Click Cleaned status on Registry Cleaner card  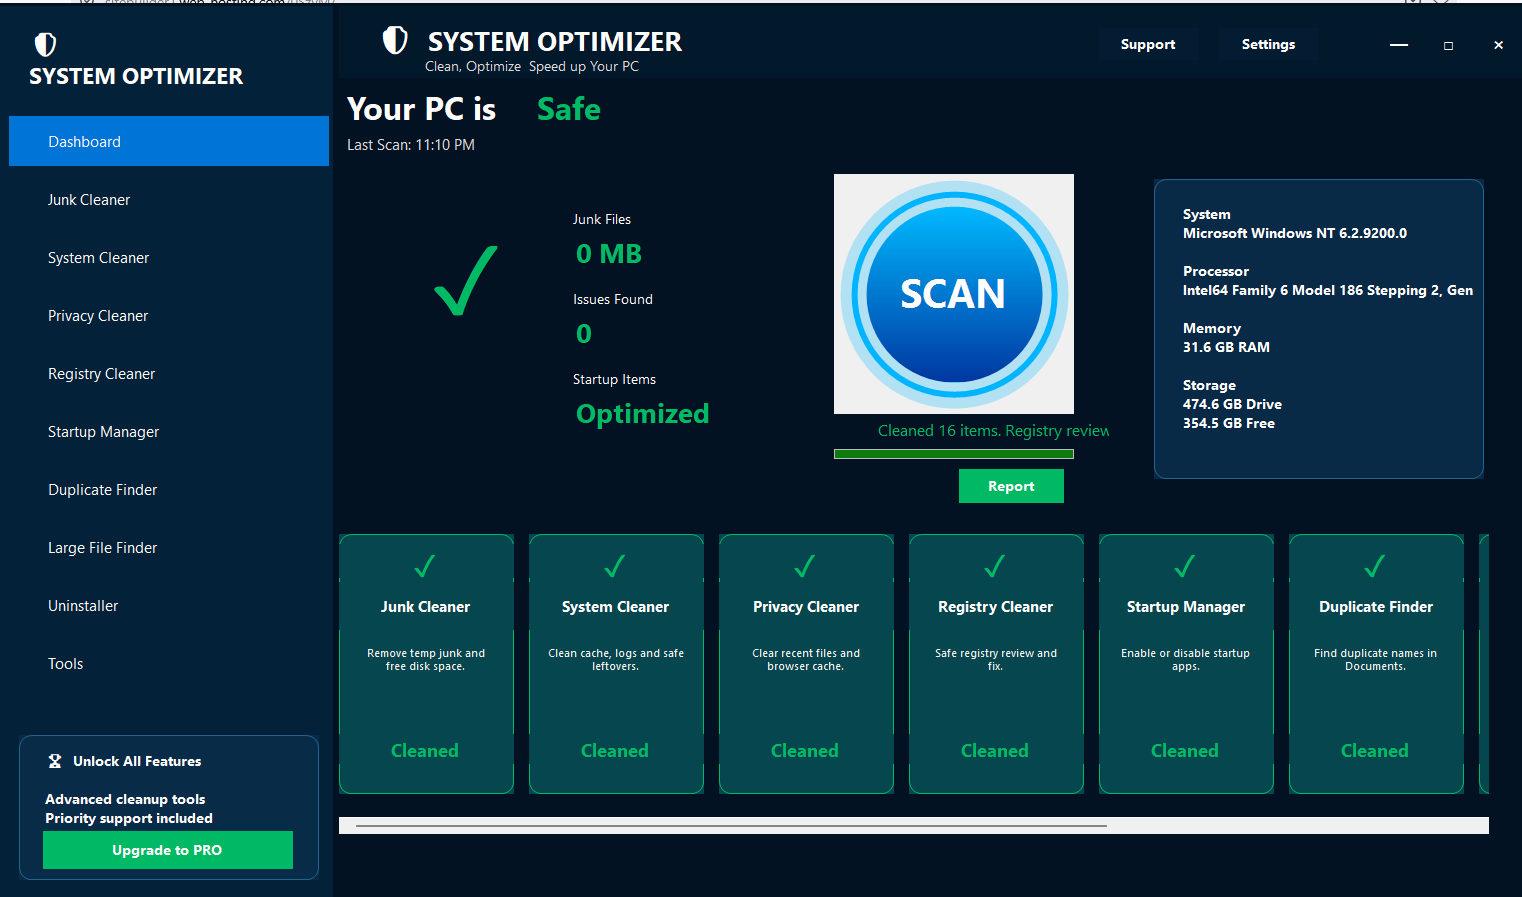[x=995, y=751]
